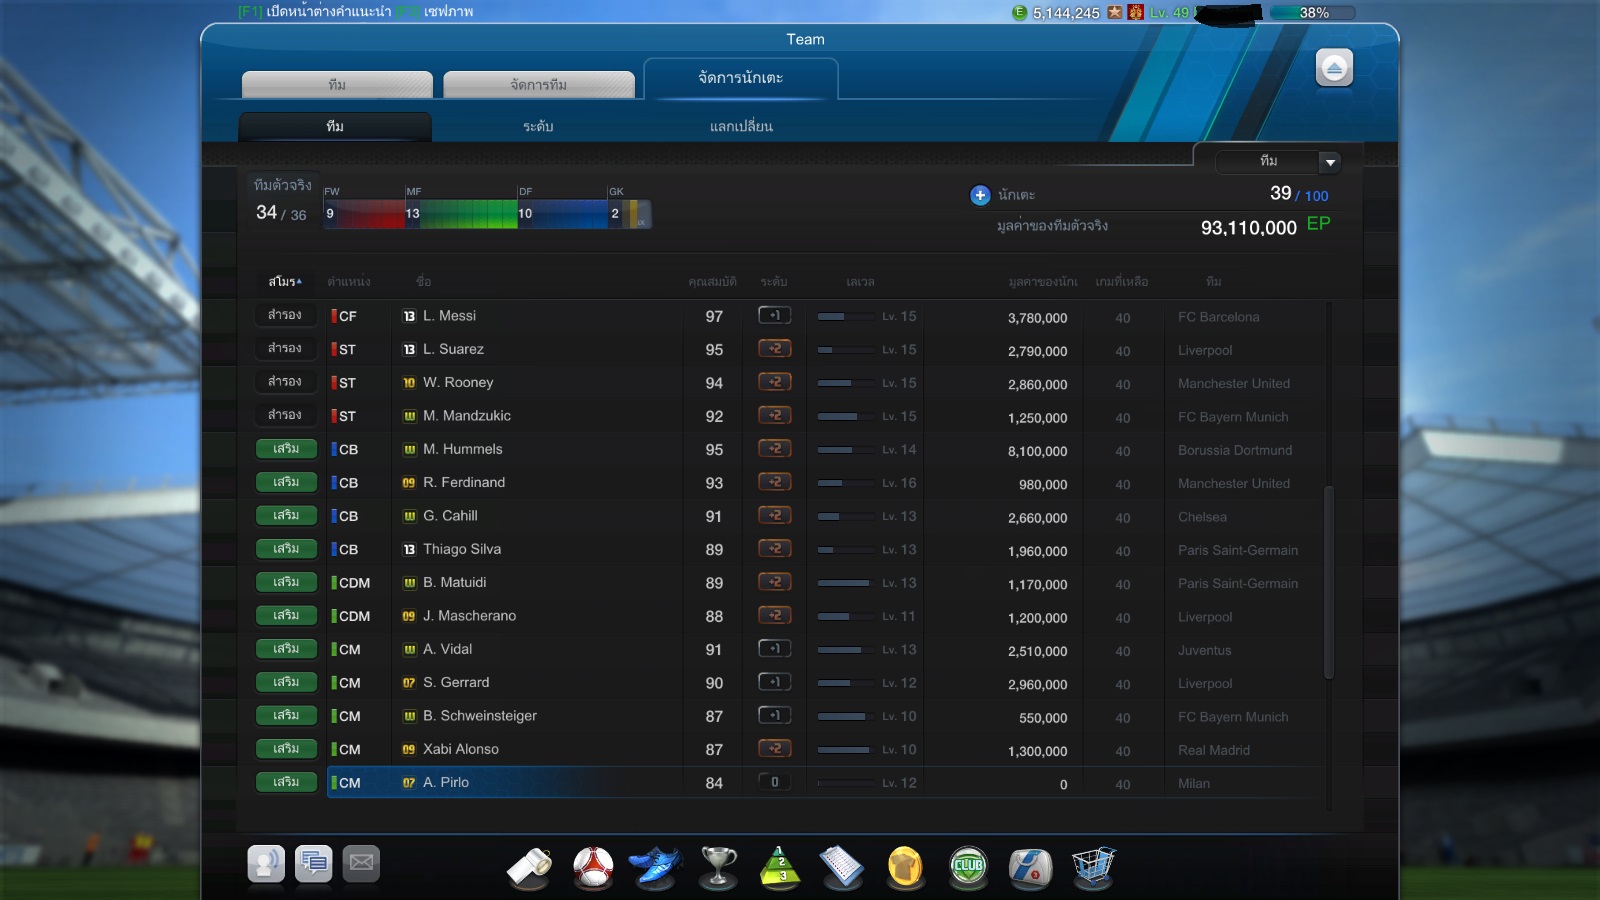Click M. Hummels' 8,100,000 value

[1037, 451]
